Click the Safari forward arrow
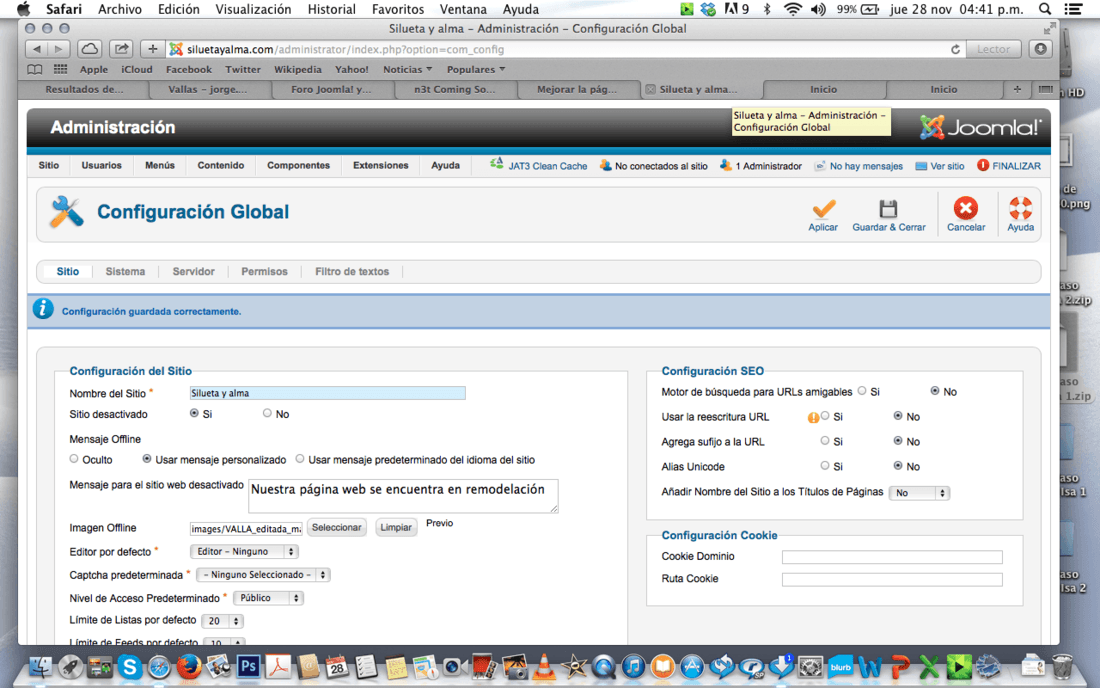 coord(59,49)
